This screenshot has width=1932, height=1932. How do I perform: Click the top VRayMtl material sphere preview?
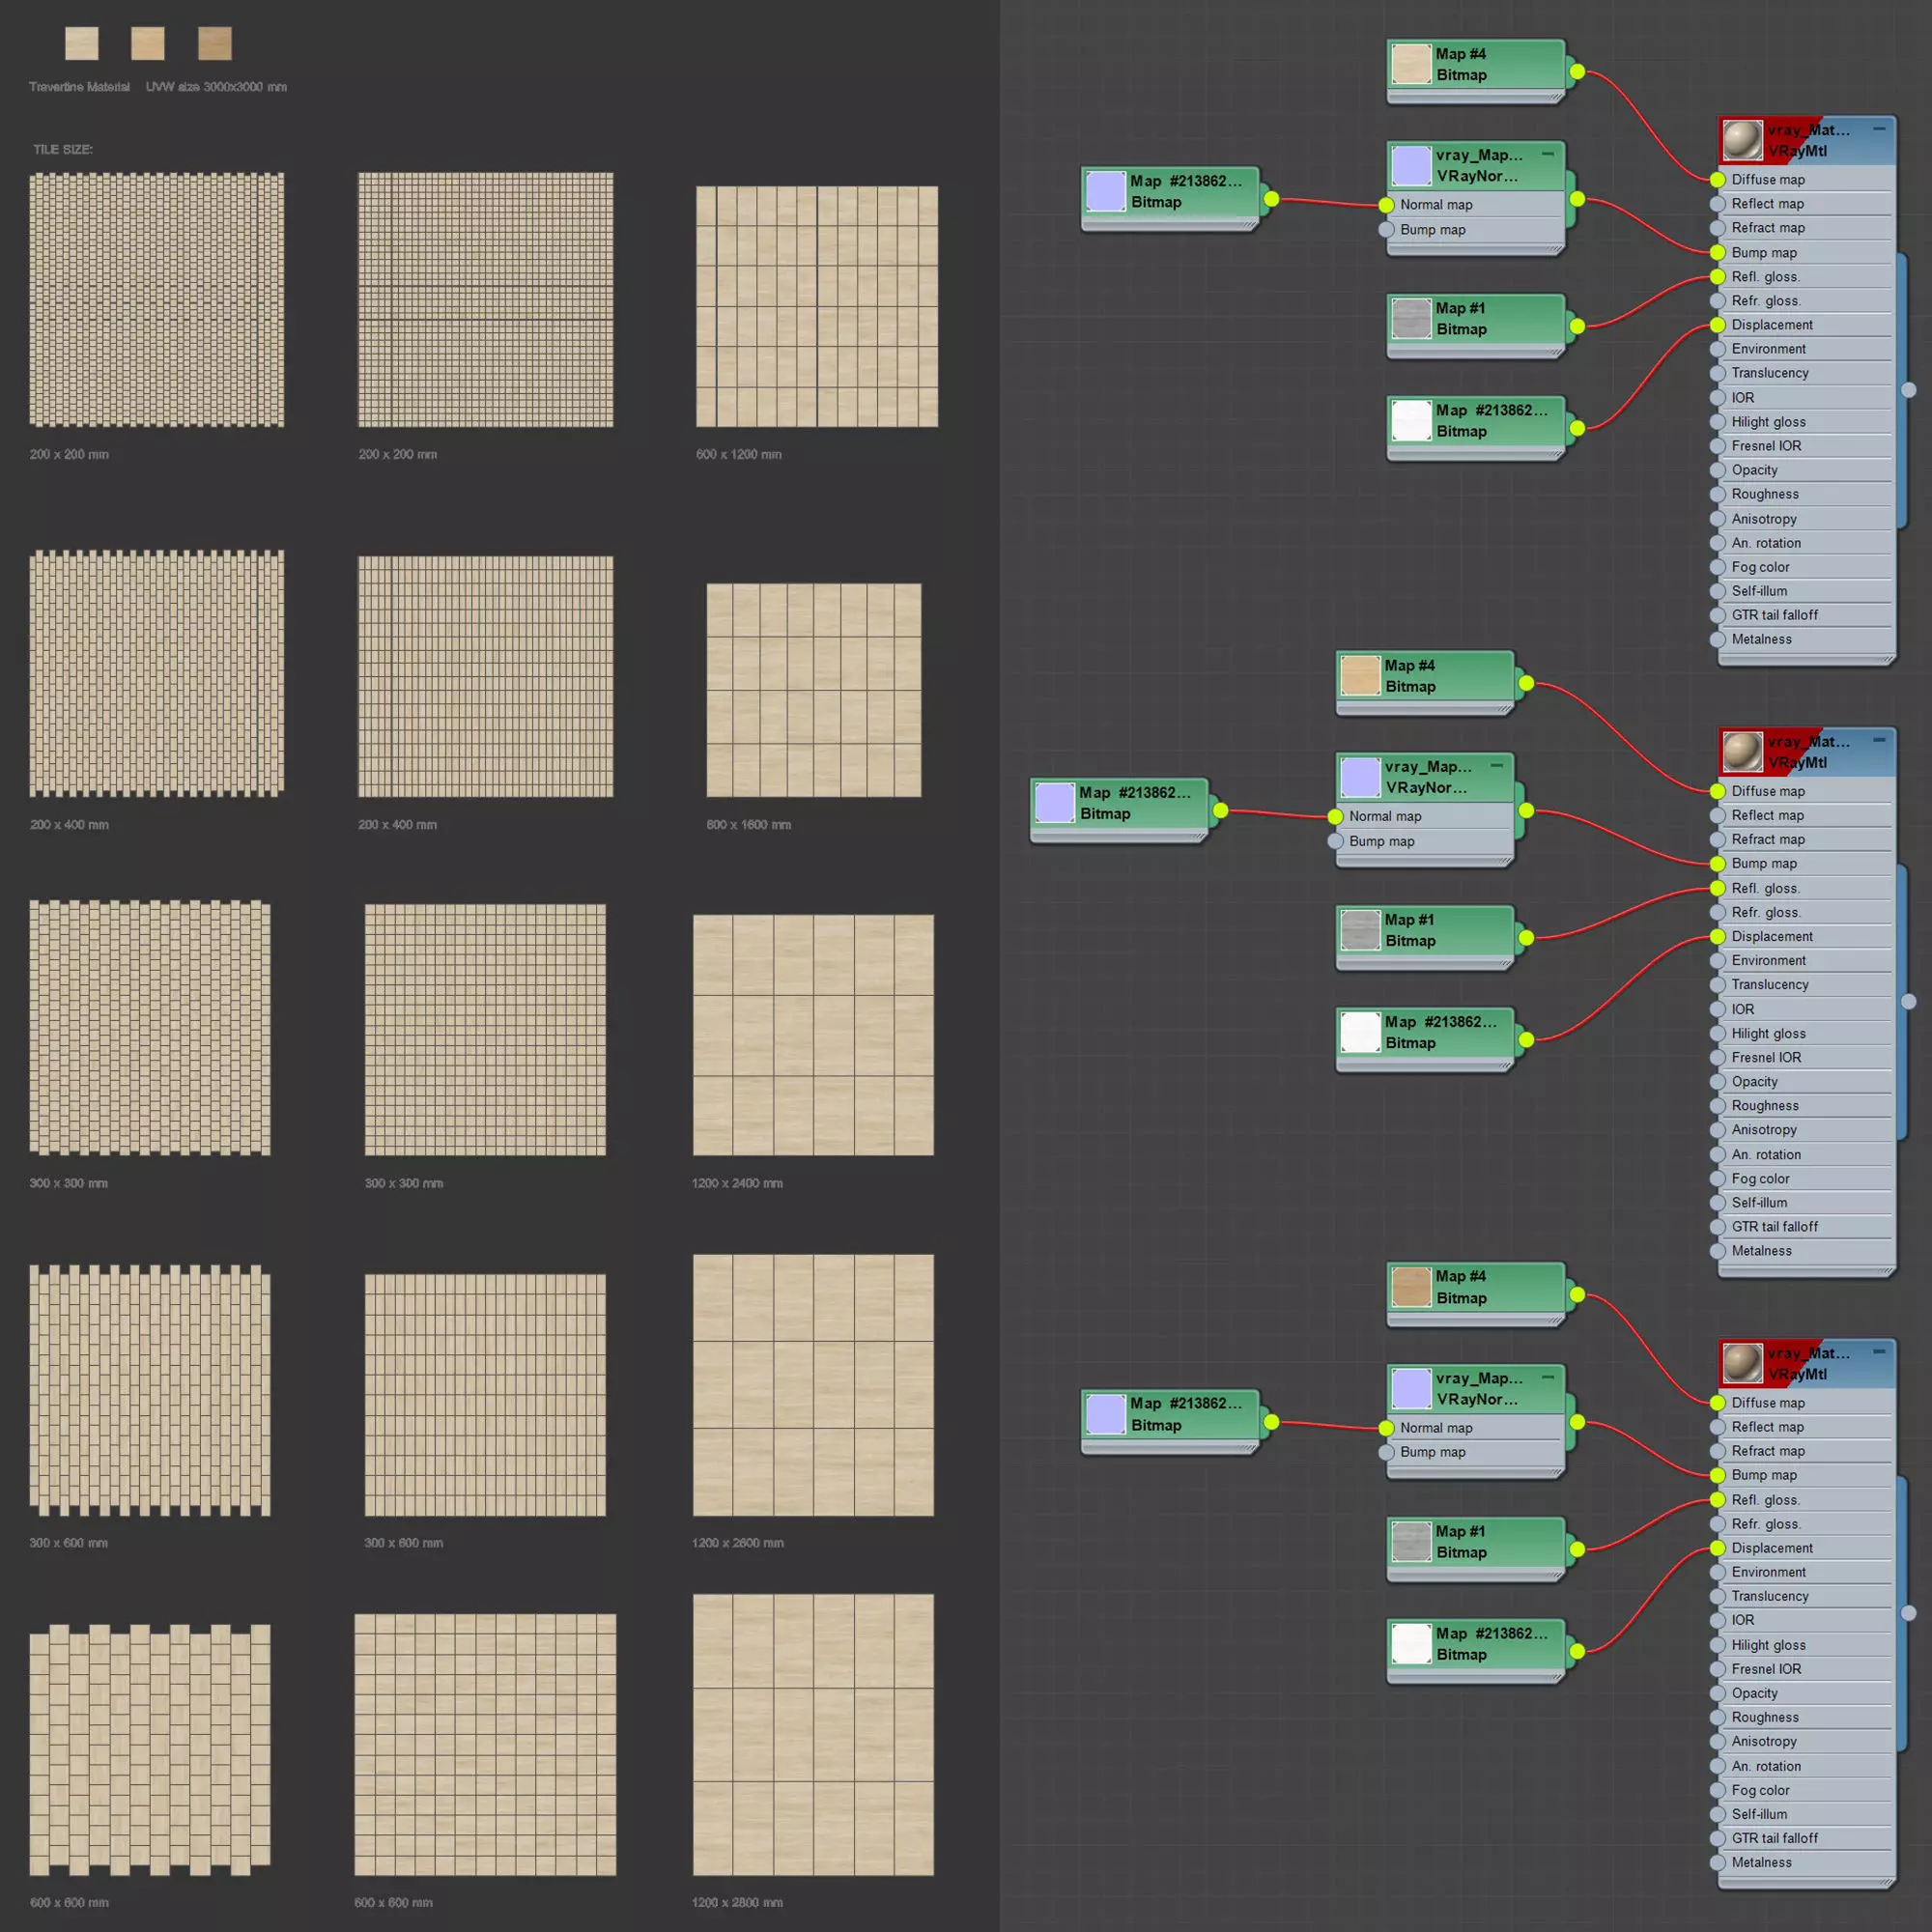(x=1742, y=140)
